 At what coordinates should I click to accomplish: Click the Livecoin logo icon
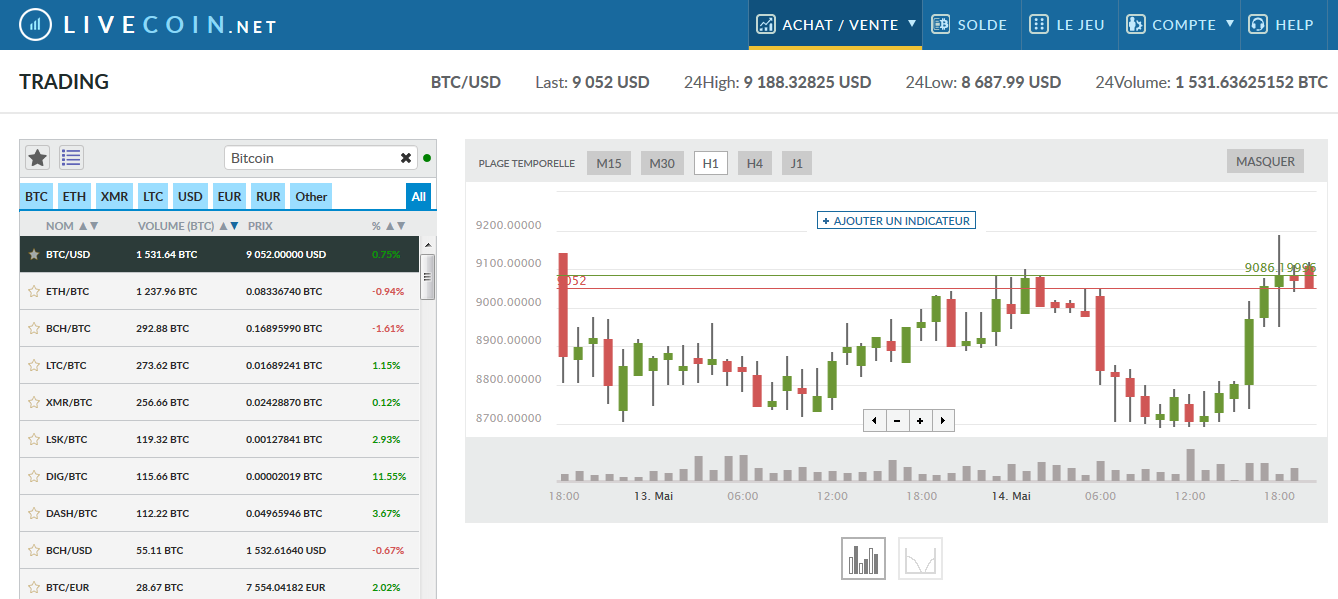36,24
